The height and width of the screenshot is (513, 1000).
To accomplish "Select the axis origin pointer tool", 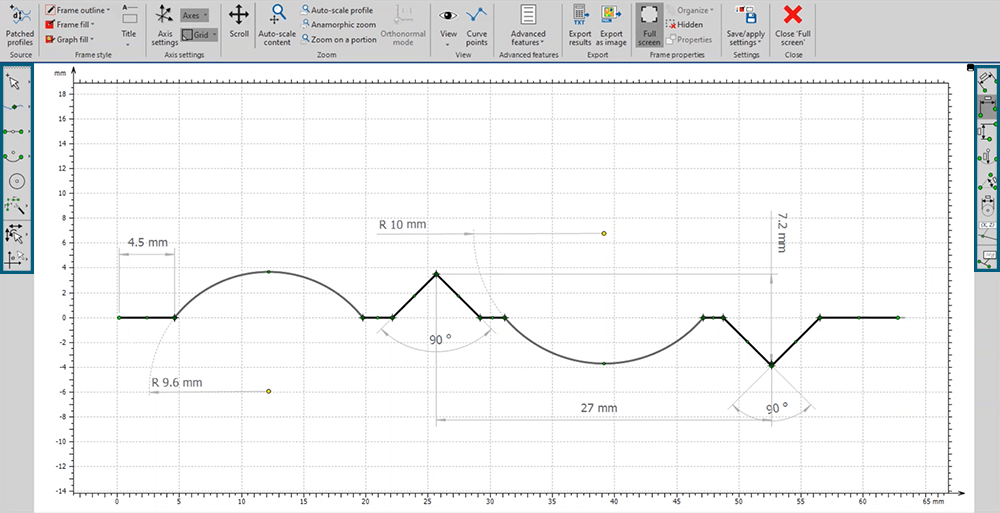I will click(16, 258).
